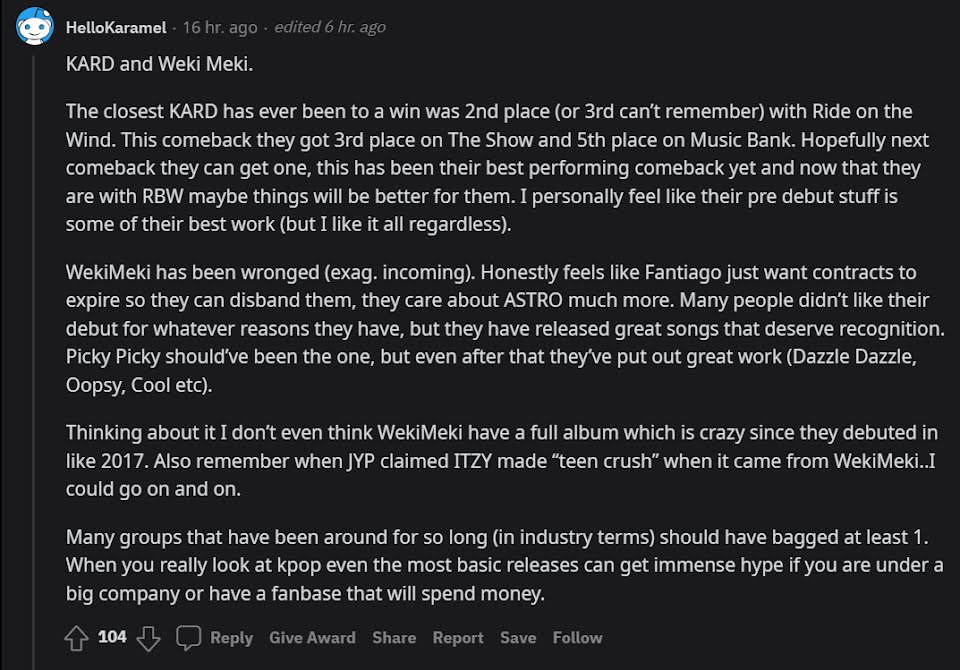
Task: Report this comment
Action: click(458, 638)
